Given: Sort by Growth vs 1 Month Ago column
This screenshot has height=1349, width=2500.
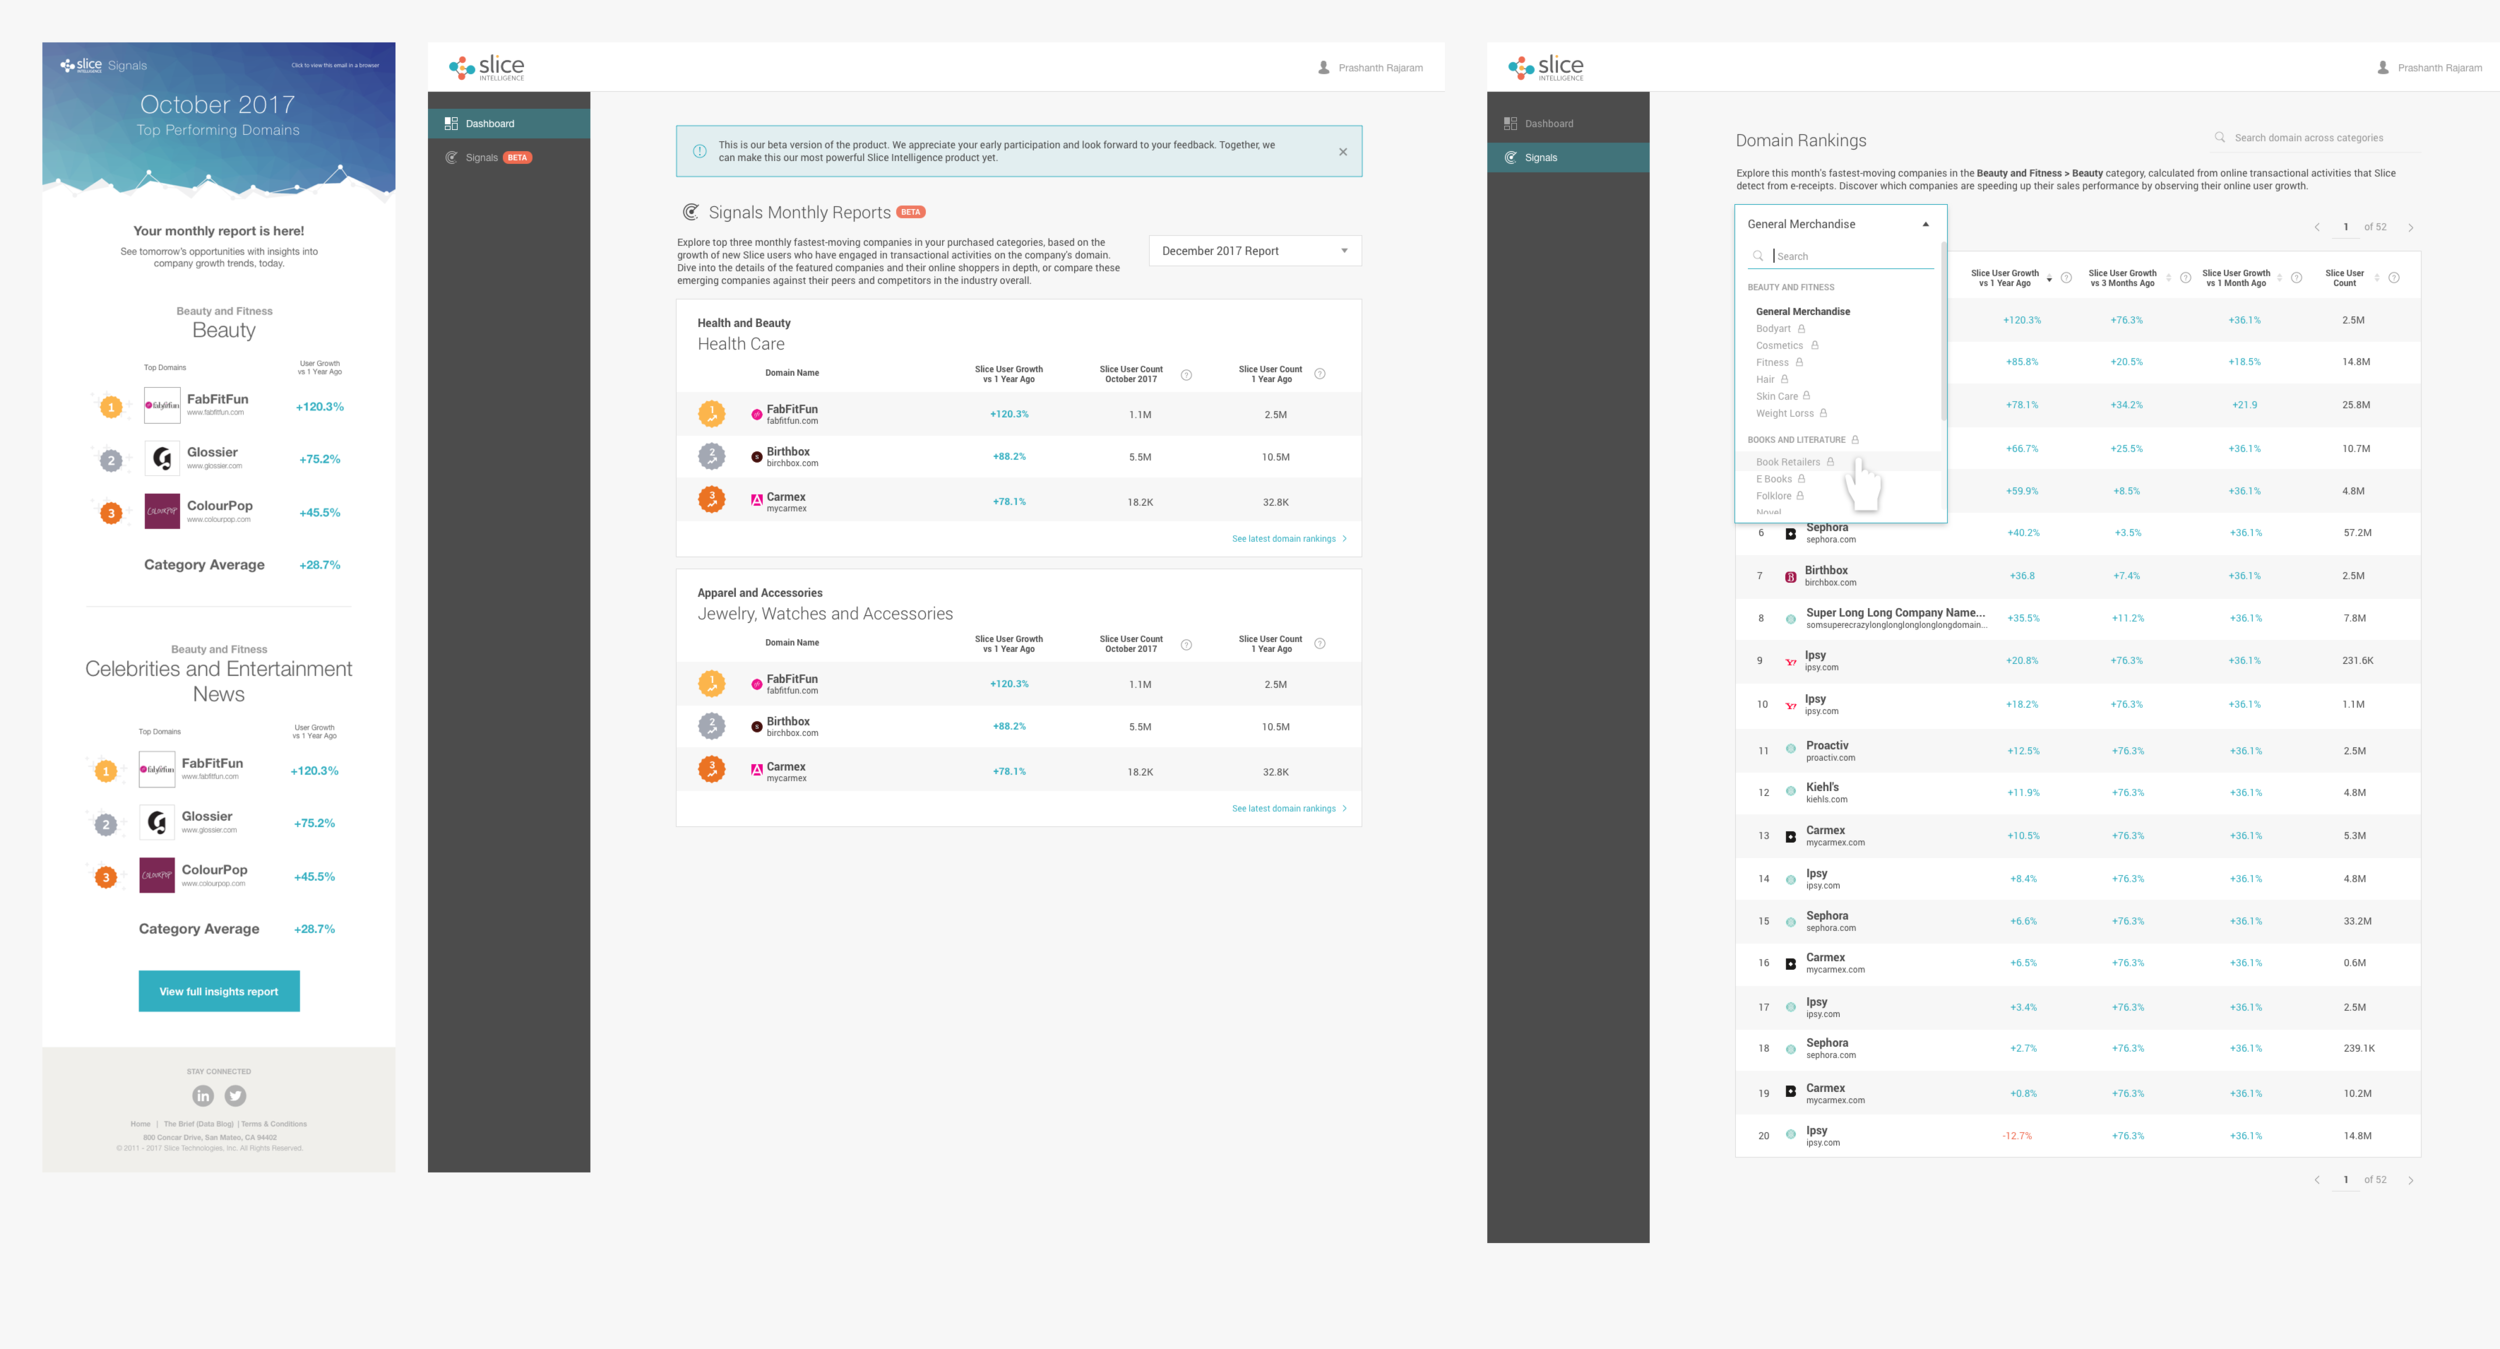Looking at the screenshot, I should (2279, 278).
